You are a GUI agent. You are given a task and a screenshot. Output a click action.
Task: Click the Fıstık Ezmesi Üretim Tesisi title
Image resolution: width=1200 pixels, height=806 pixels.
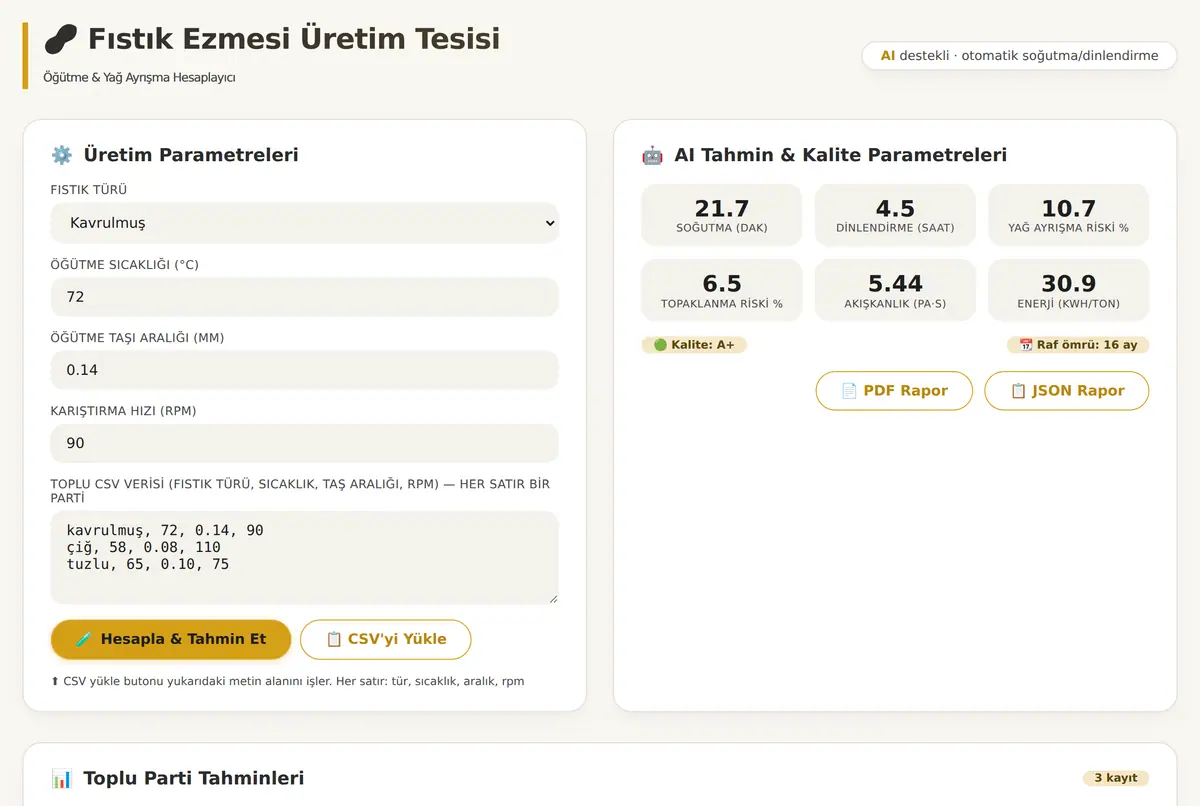tap(294, 40)
